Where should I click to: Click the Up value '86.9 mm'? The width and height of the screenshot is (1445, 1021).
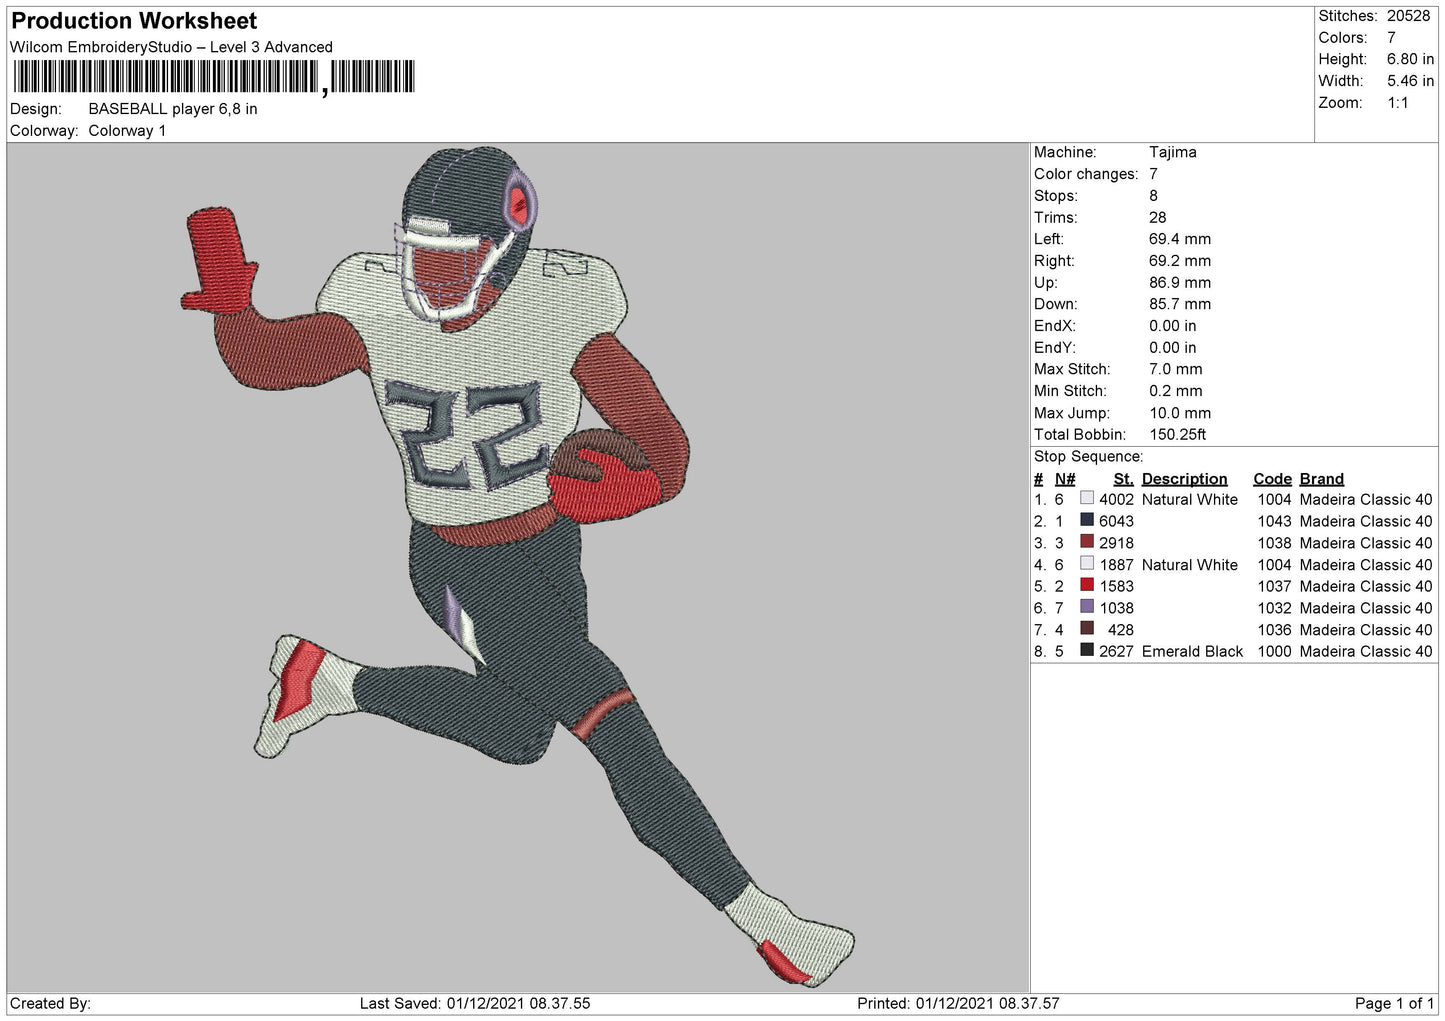point(1180,283)
